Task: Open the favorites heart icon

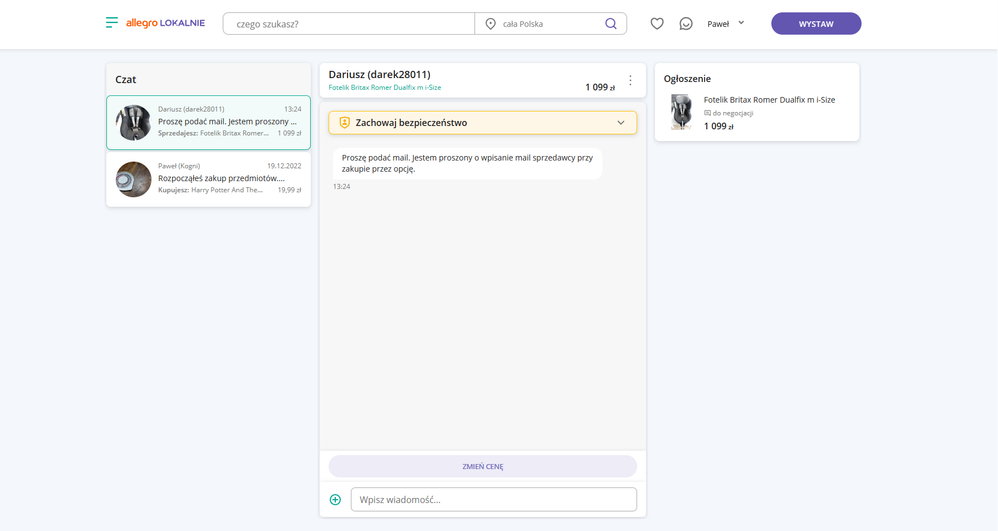Action: click(x=657, y=24)
